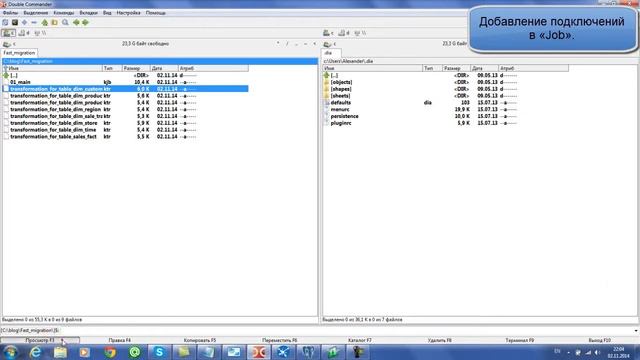Click the yellow folder toolbar icon

[54, 22]
